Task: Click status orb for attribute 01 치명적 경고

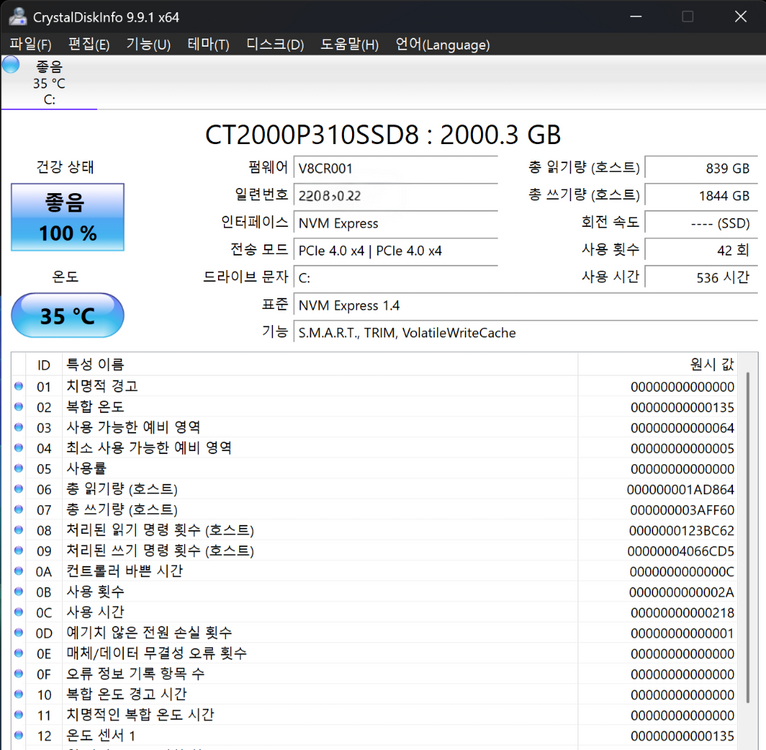Action: [19, 386]
